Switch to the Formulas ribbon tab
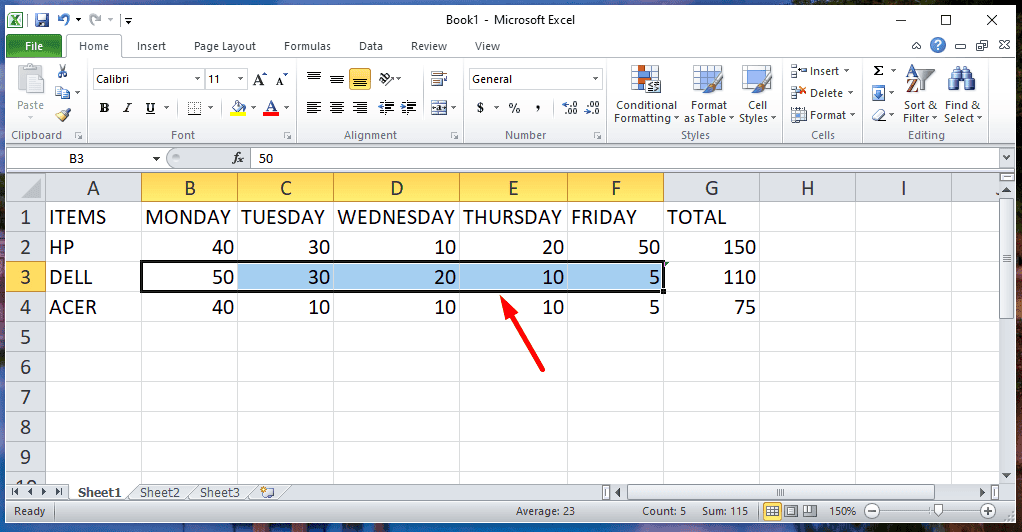 (x=306, y=46)
